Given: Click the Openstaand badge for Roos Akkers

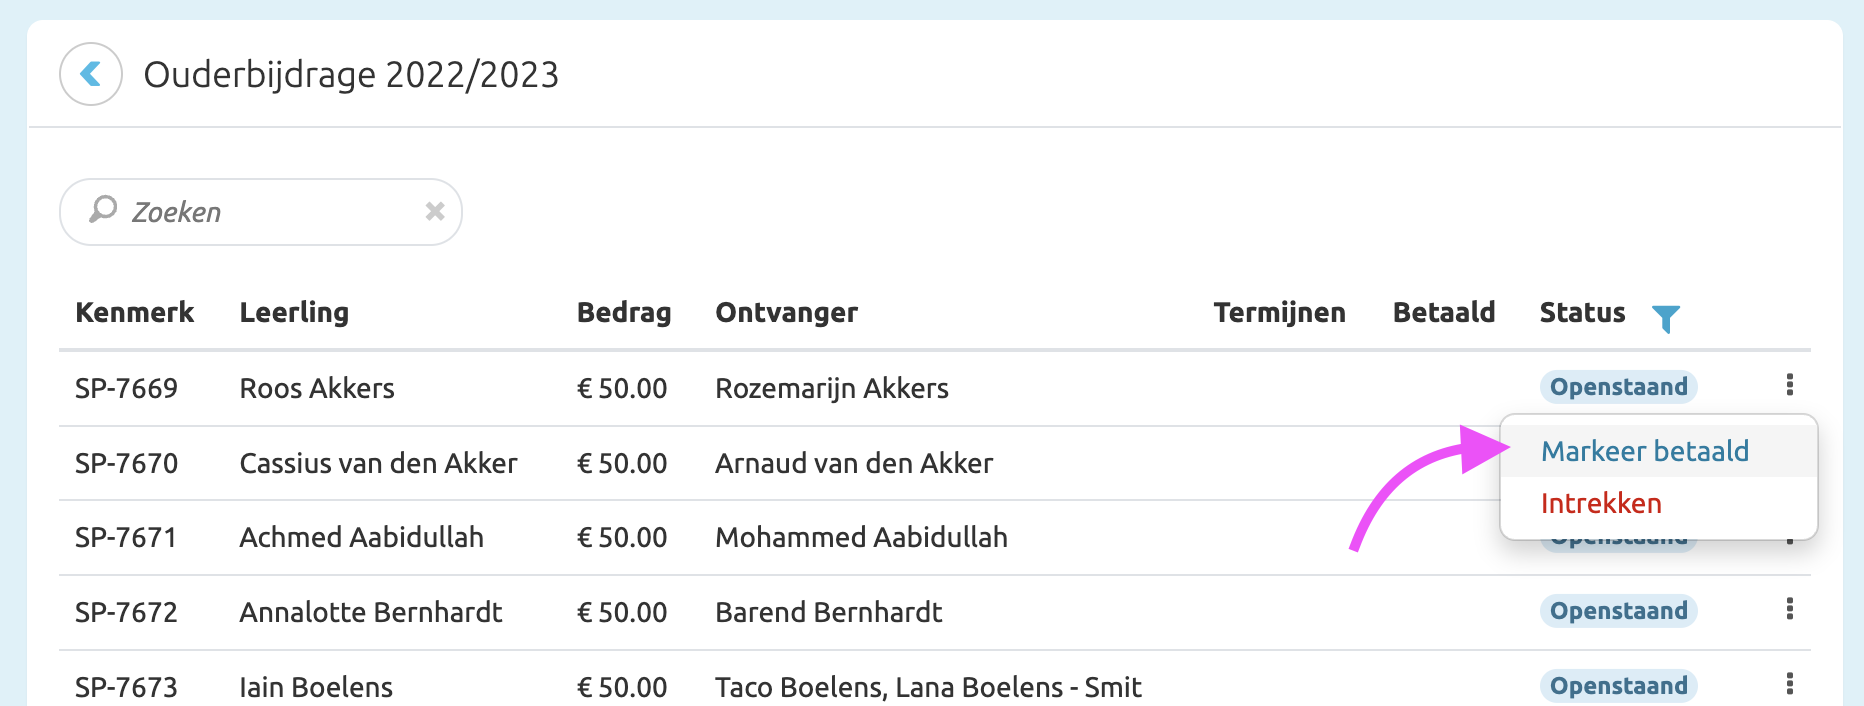Looking at the screenshot, I should click(x=1618, y=387).
